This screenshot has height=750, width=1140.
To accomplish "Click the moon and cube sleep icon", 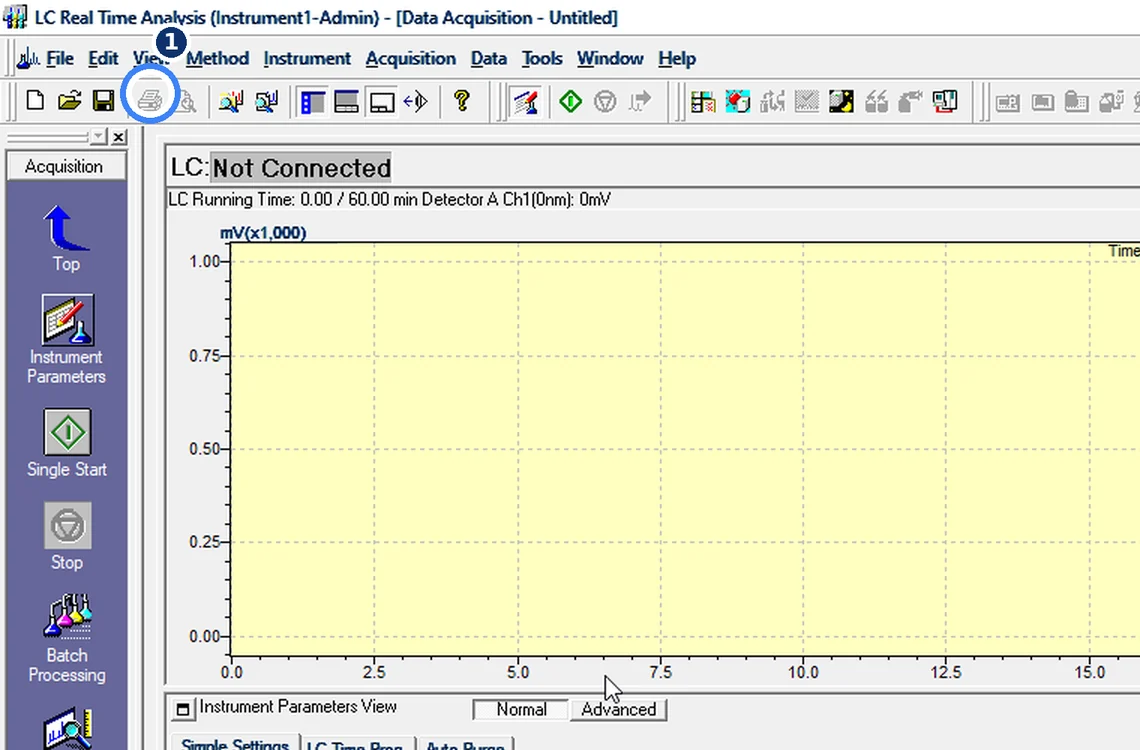I will click(841, 102).
